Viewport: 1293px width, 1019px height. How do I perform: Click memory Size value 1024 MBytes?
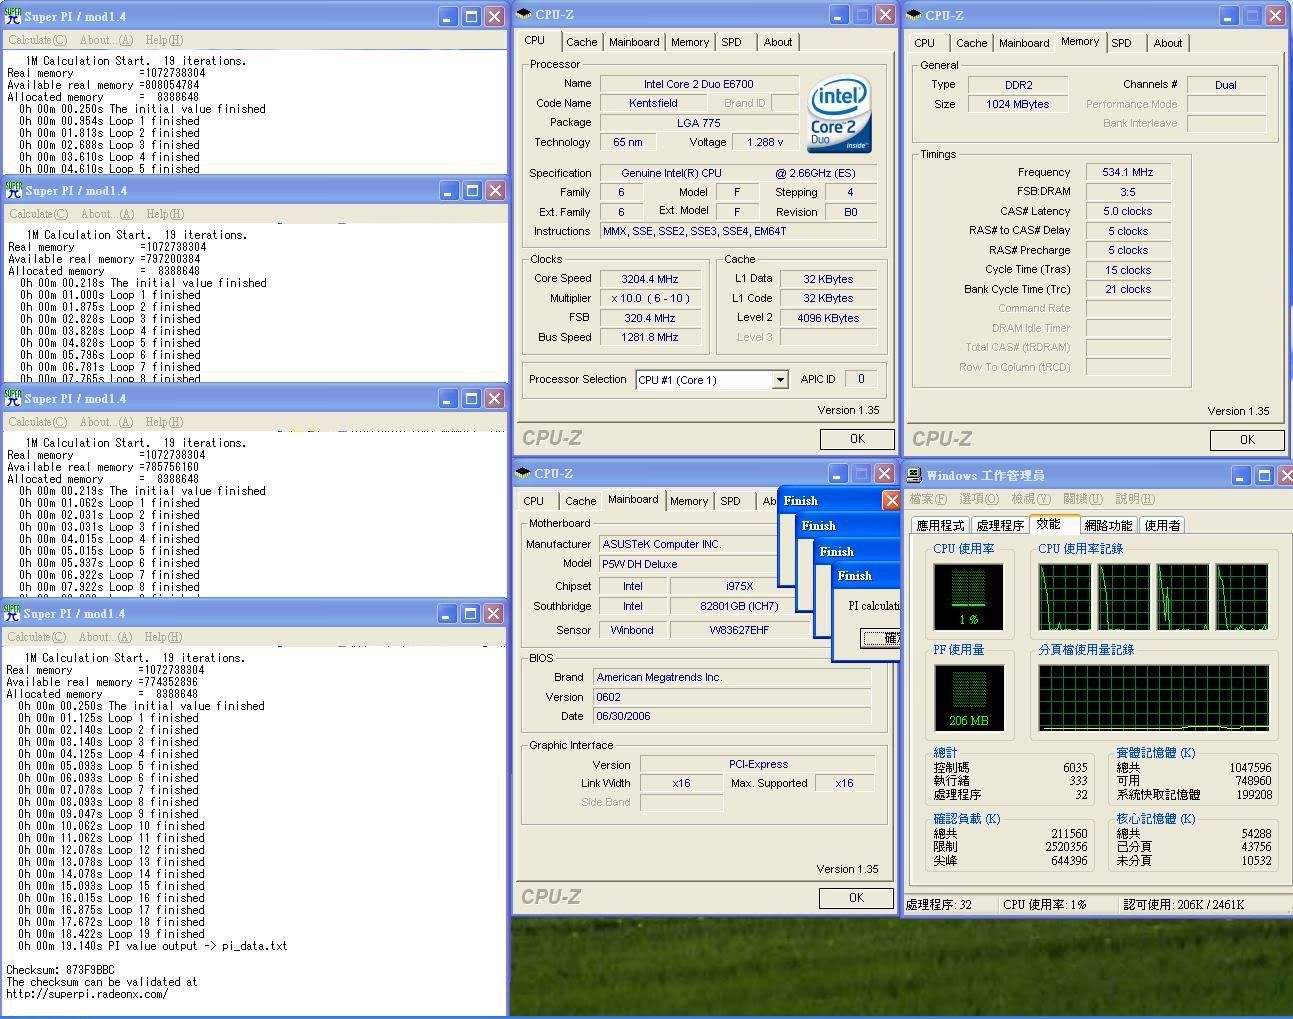1017,104
